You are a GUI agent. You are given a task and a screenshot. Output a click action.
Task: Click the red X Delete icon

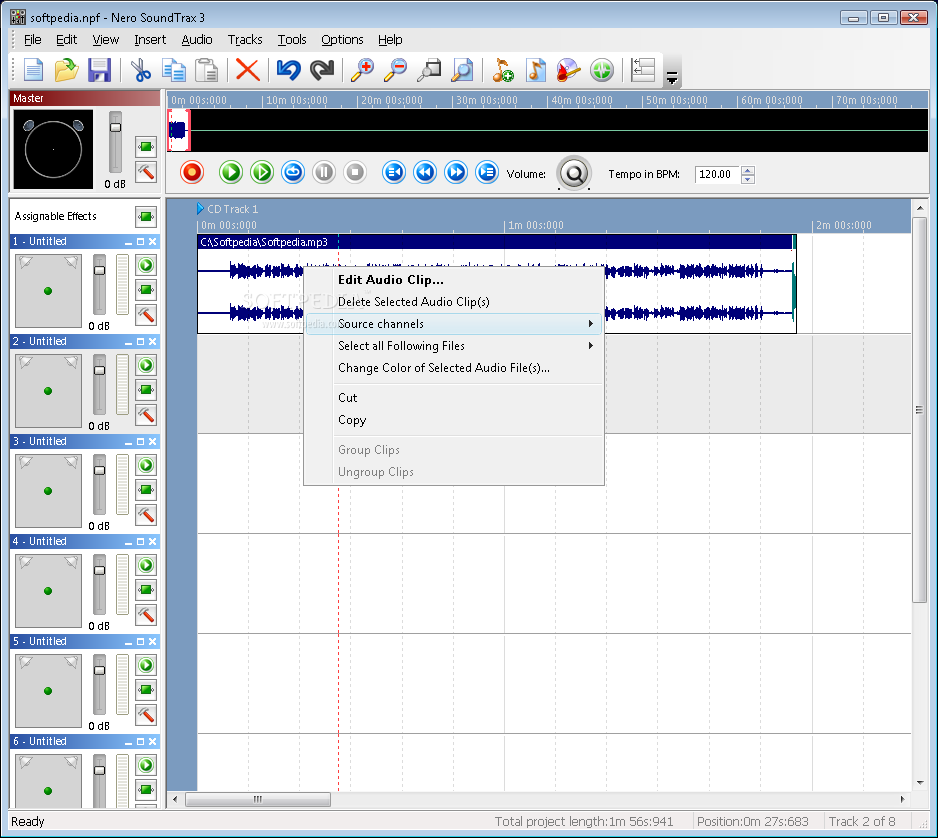coord(247,70)
